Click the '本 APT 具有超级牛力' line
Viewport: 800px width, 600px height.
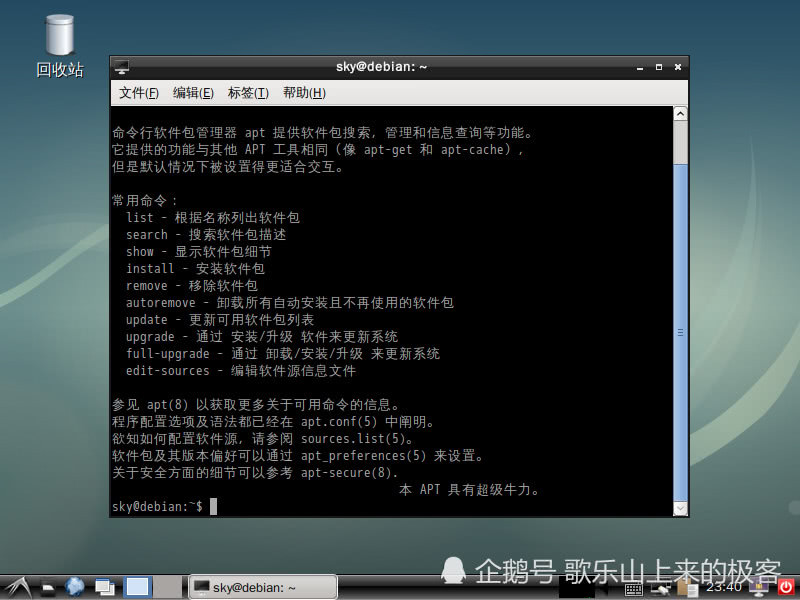pos(469,490)
